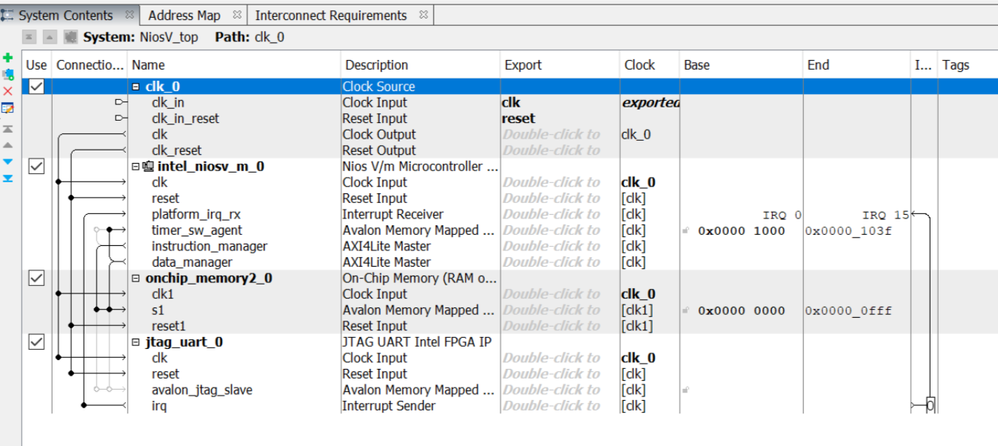Image resolution: width=998 pixels, height=446 pixels.
Task: Toggle Use checkbox for onchip_memory2_0
Action: (36, 278)
